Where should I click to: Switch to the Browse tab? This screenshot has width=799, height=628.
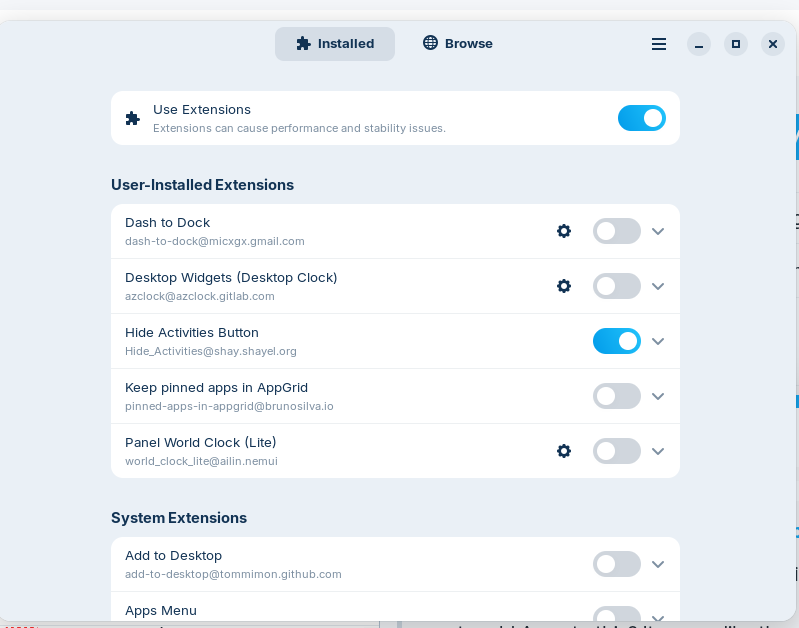click(x=458, y=44)
